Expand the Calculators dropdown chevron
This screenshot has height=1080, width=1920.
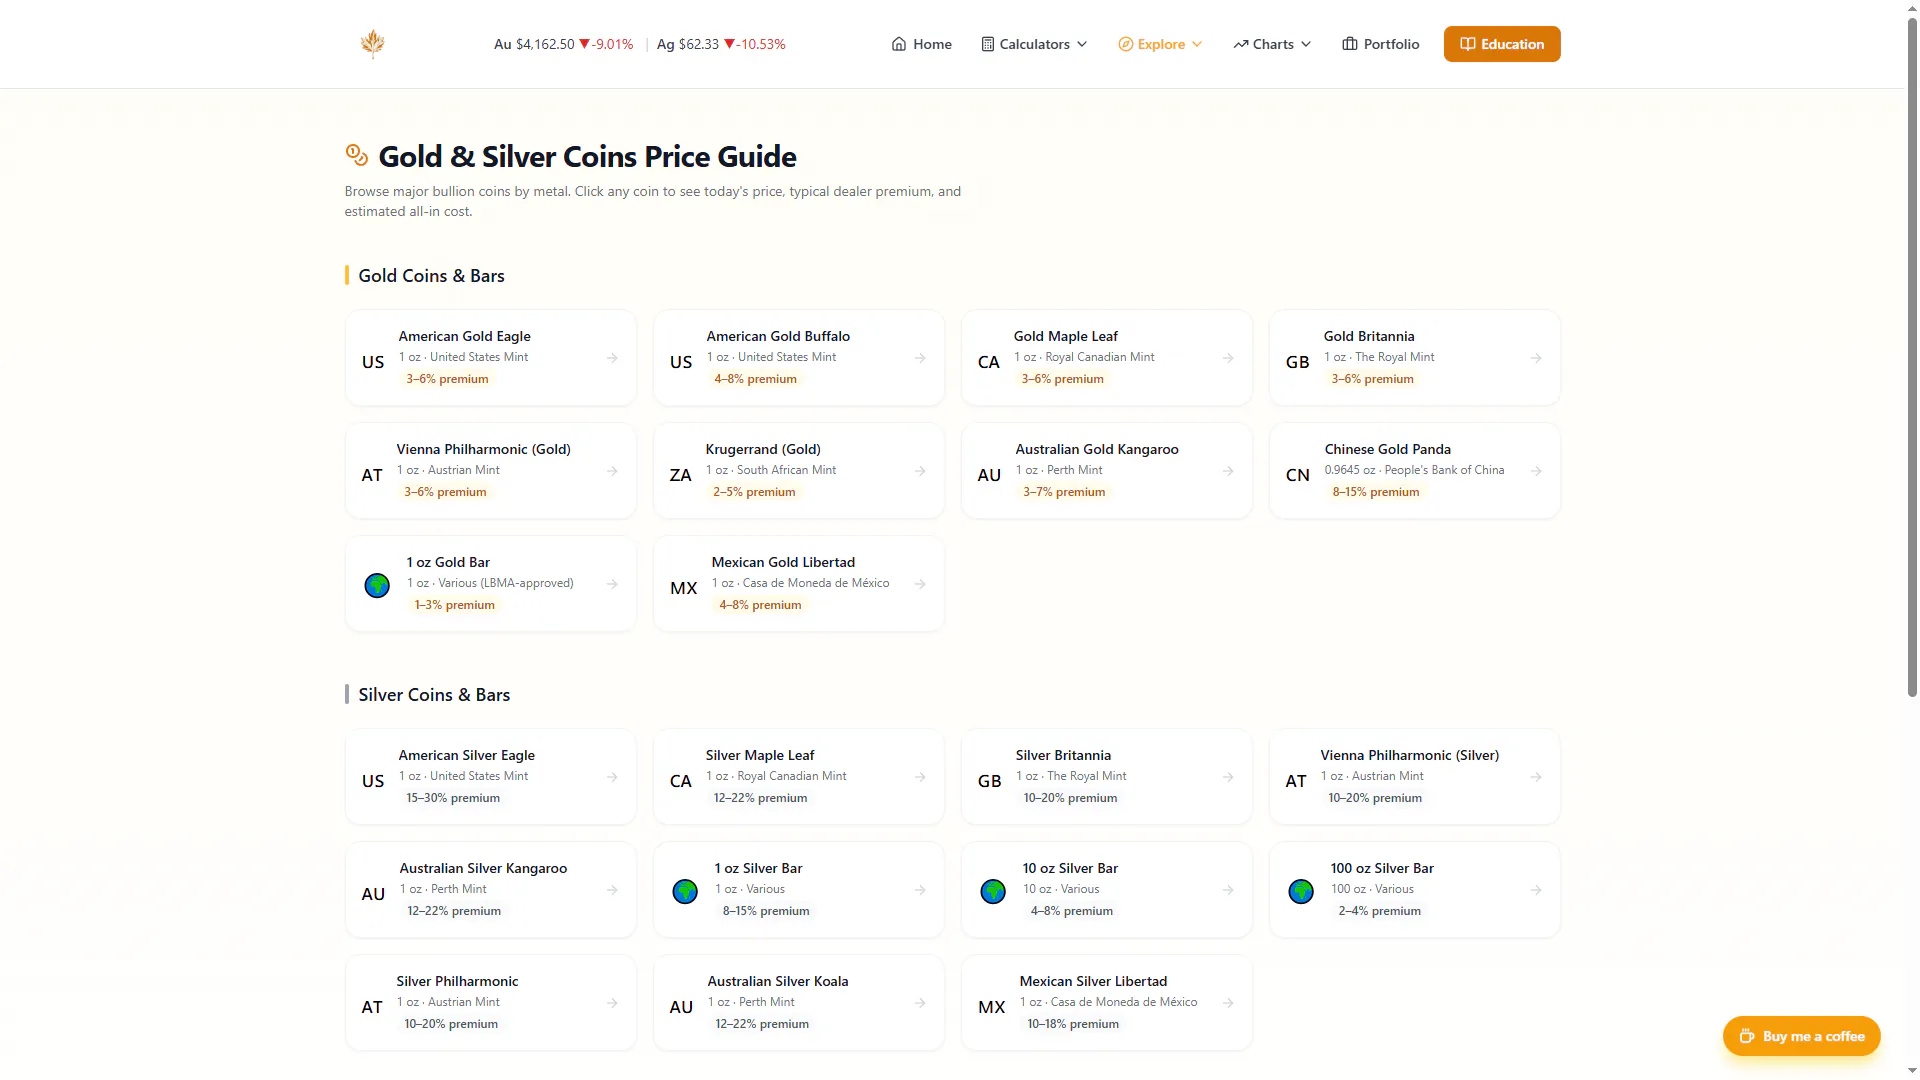click(1082, 44)
